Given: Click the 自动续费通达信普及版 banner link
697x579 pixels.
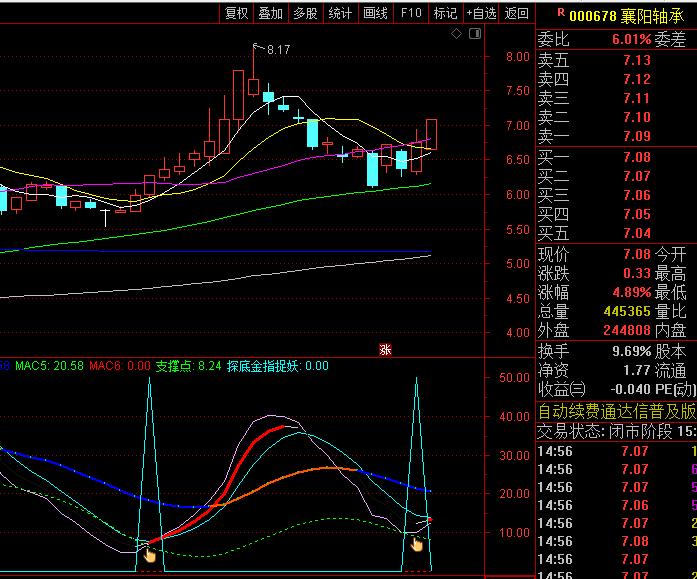Looking at the screenshot, I should click(x=616, y=411).
